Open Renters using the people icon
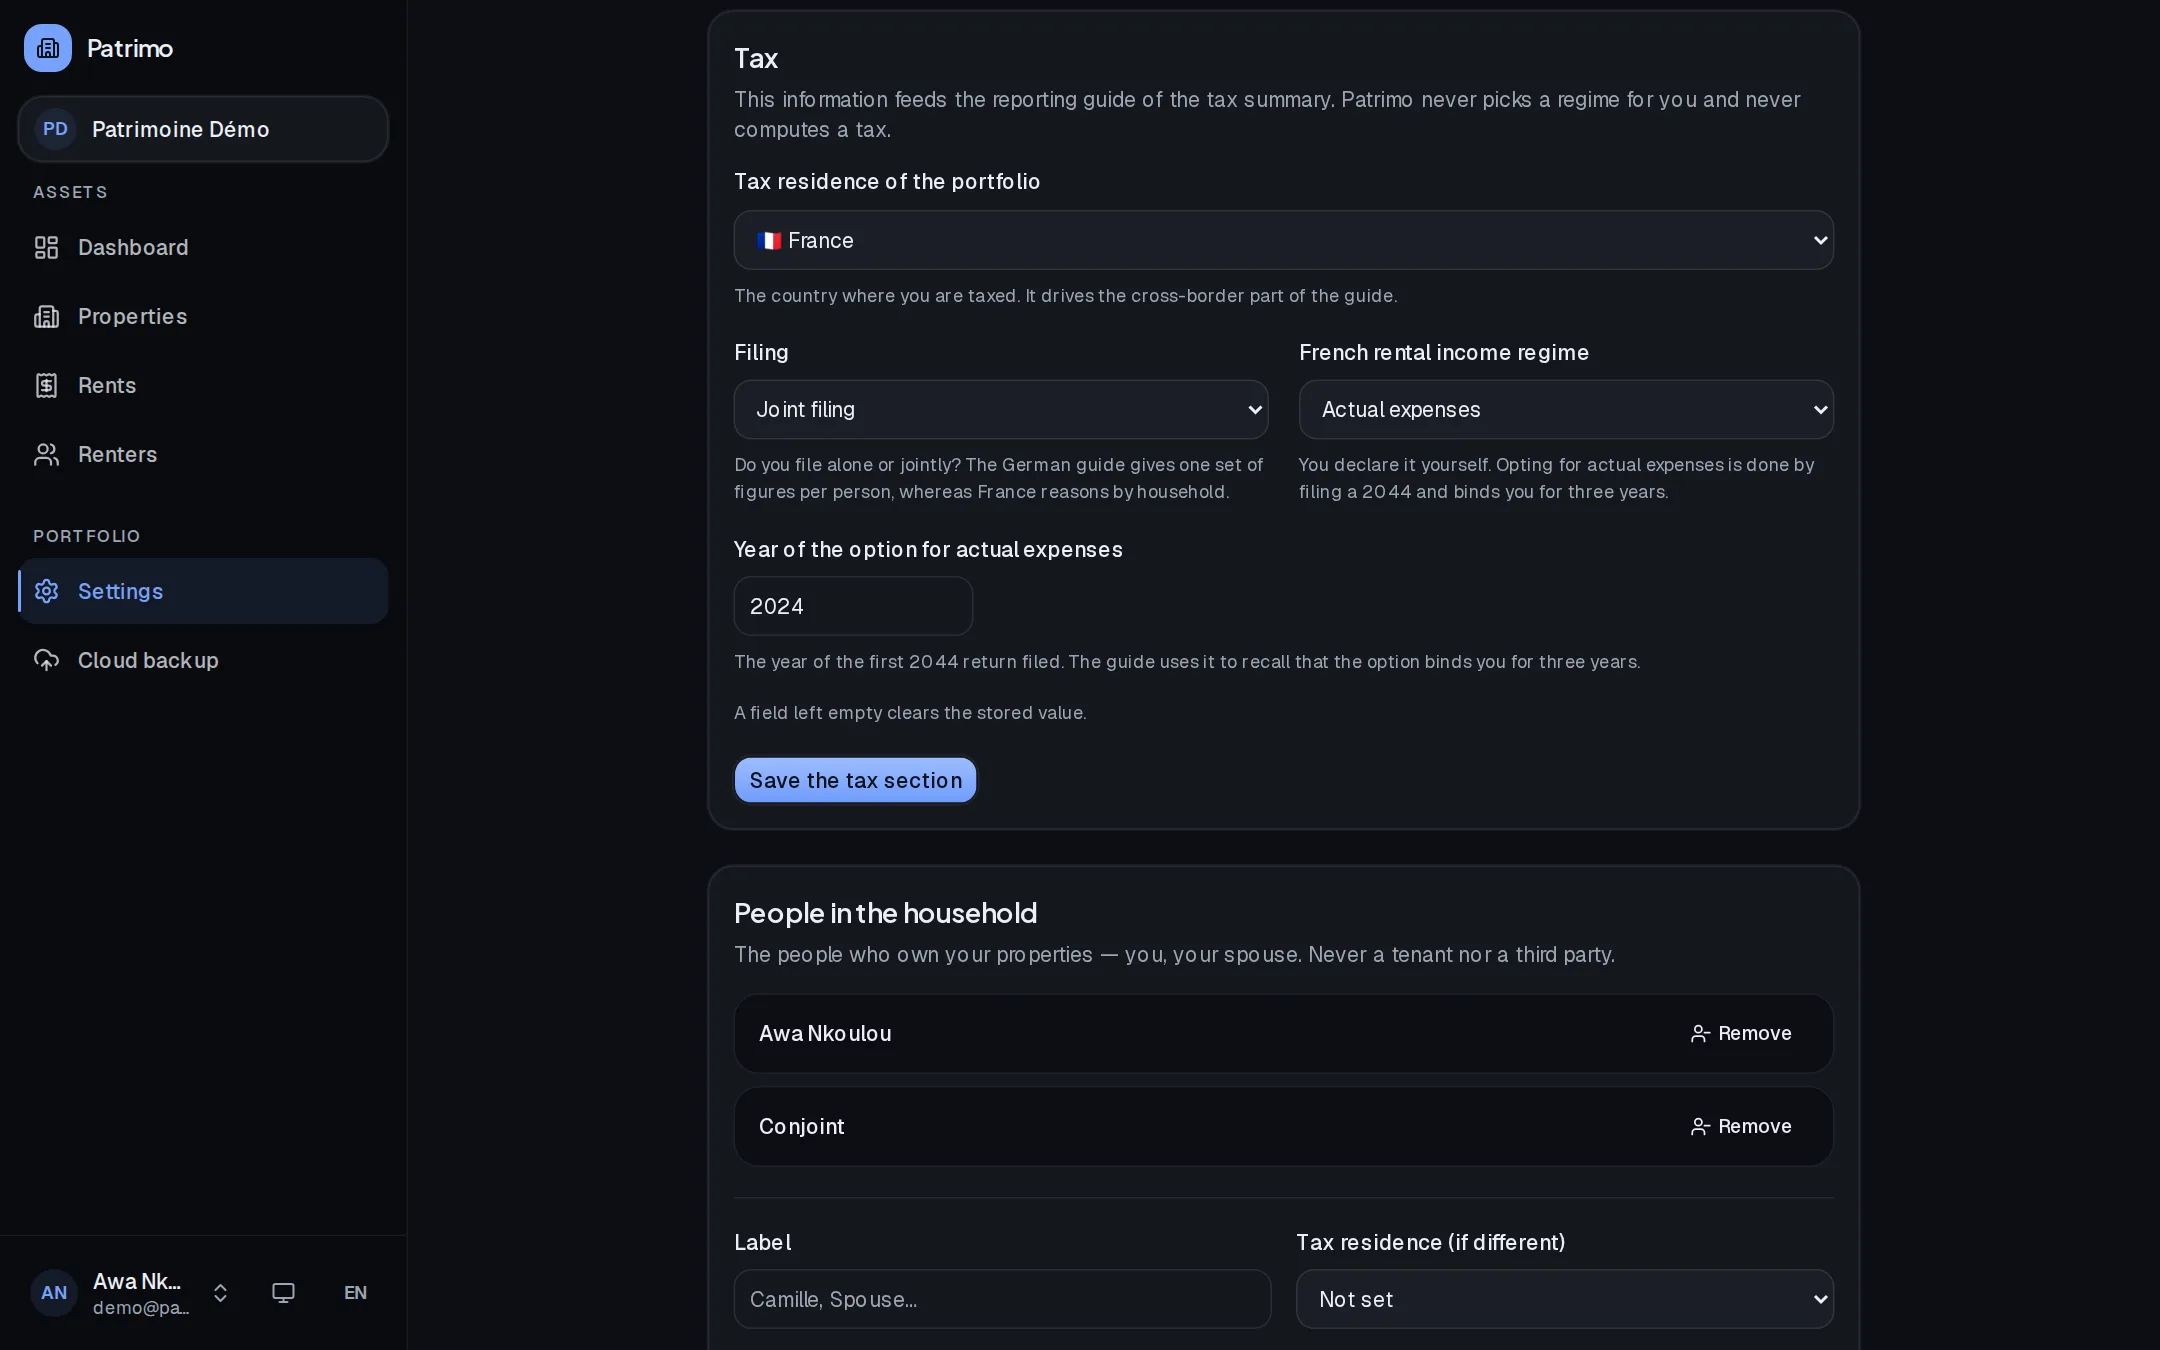 click(46, 454)
